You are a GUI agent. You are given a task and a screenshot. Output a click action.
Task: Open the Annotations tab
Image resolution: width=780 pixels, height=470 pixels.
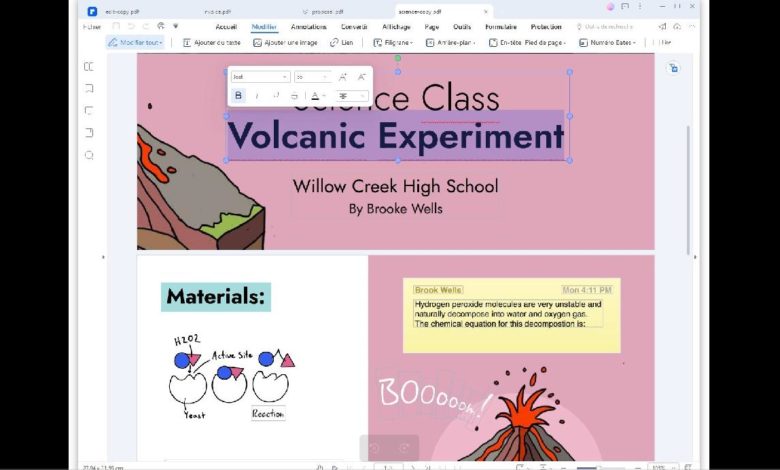click(x=308, y=27)
